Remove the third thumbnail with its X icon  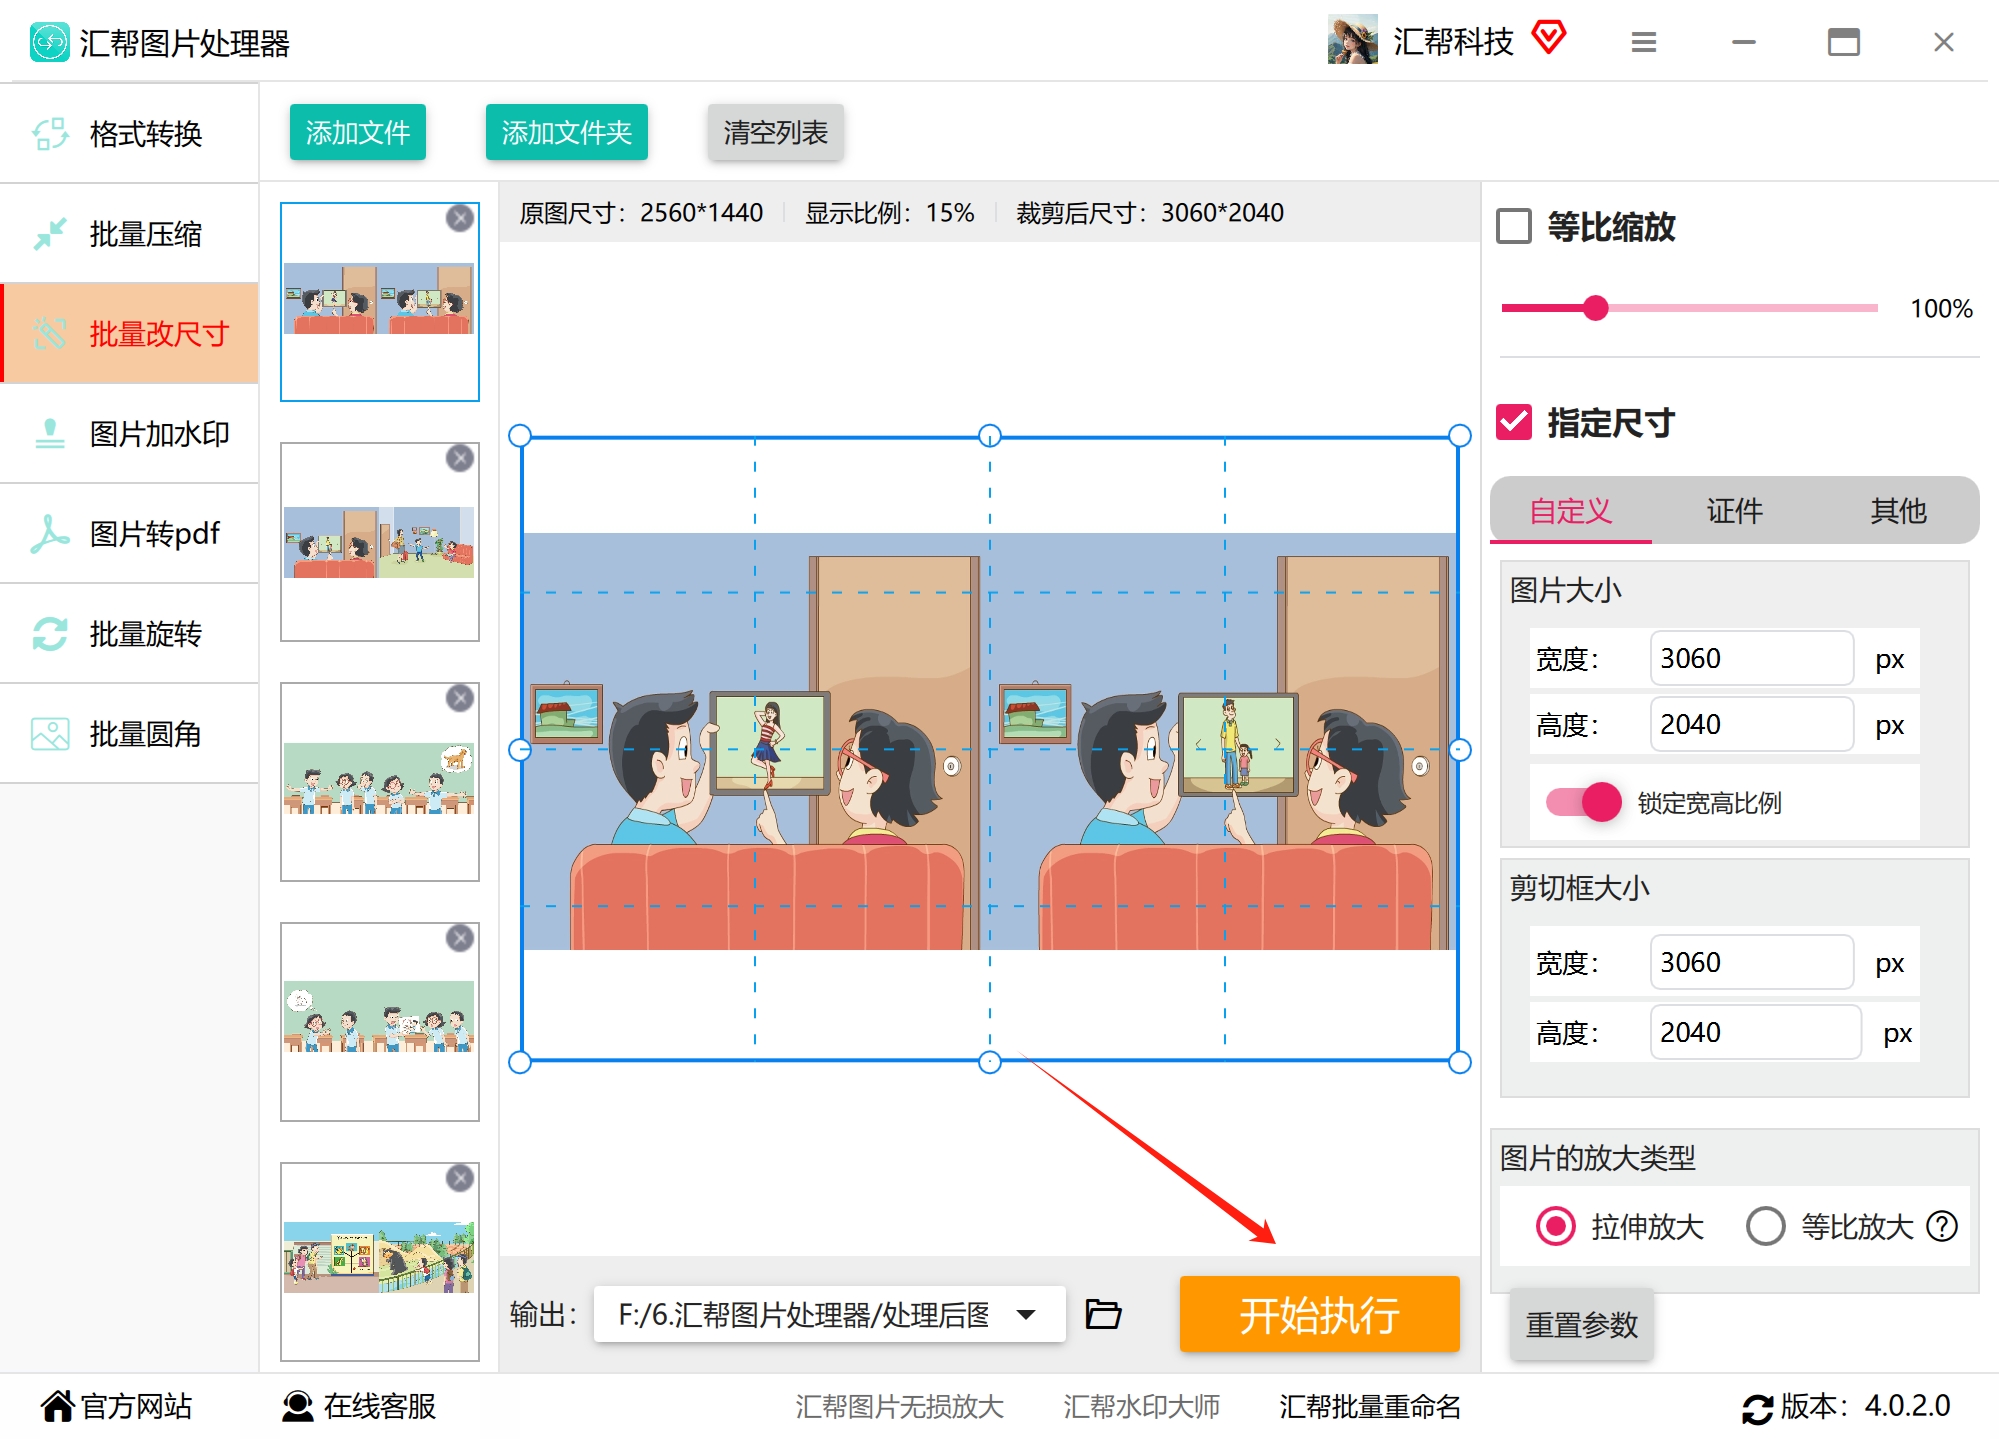(460, 698)
